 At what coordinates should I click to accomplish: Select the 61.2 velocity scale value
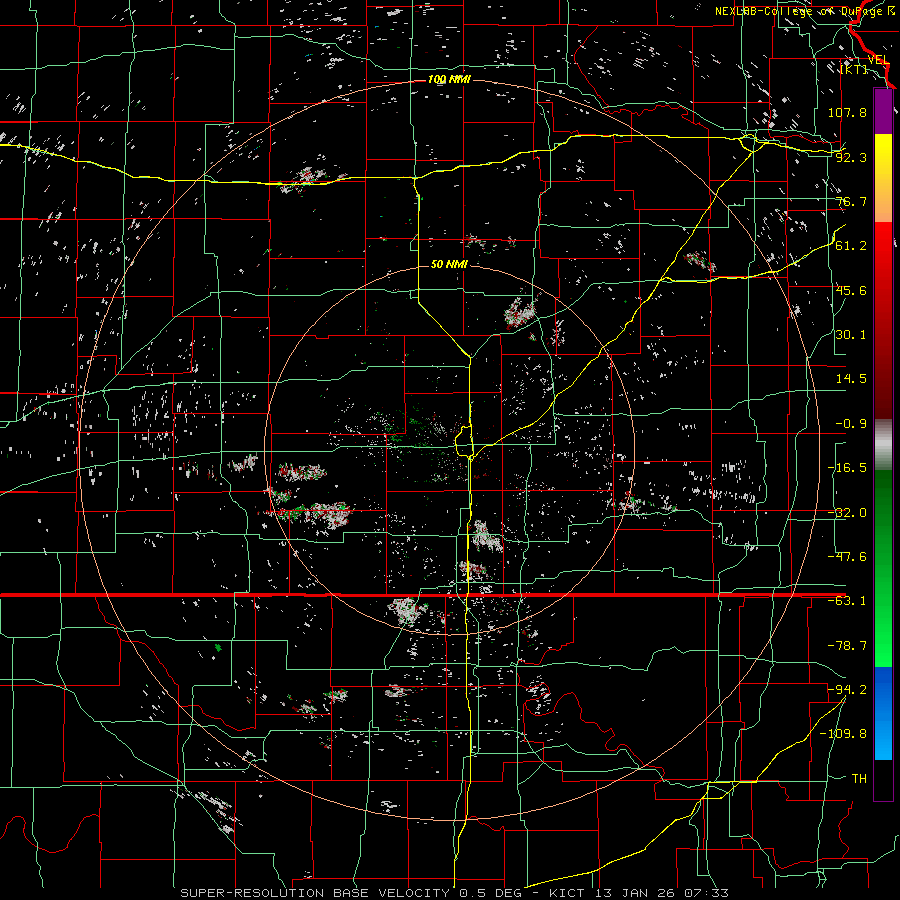851,246
